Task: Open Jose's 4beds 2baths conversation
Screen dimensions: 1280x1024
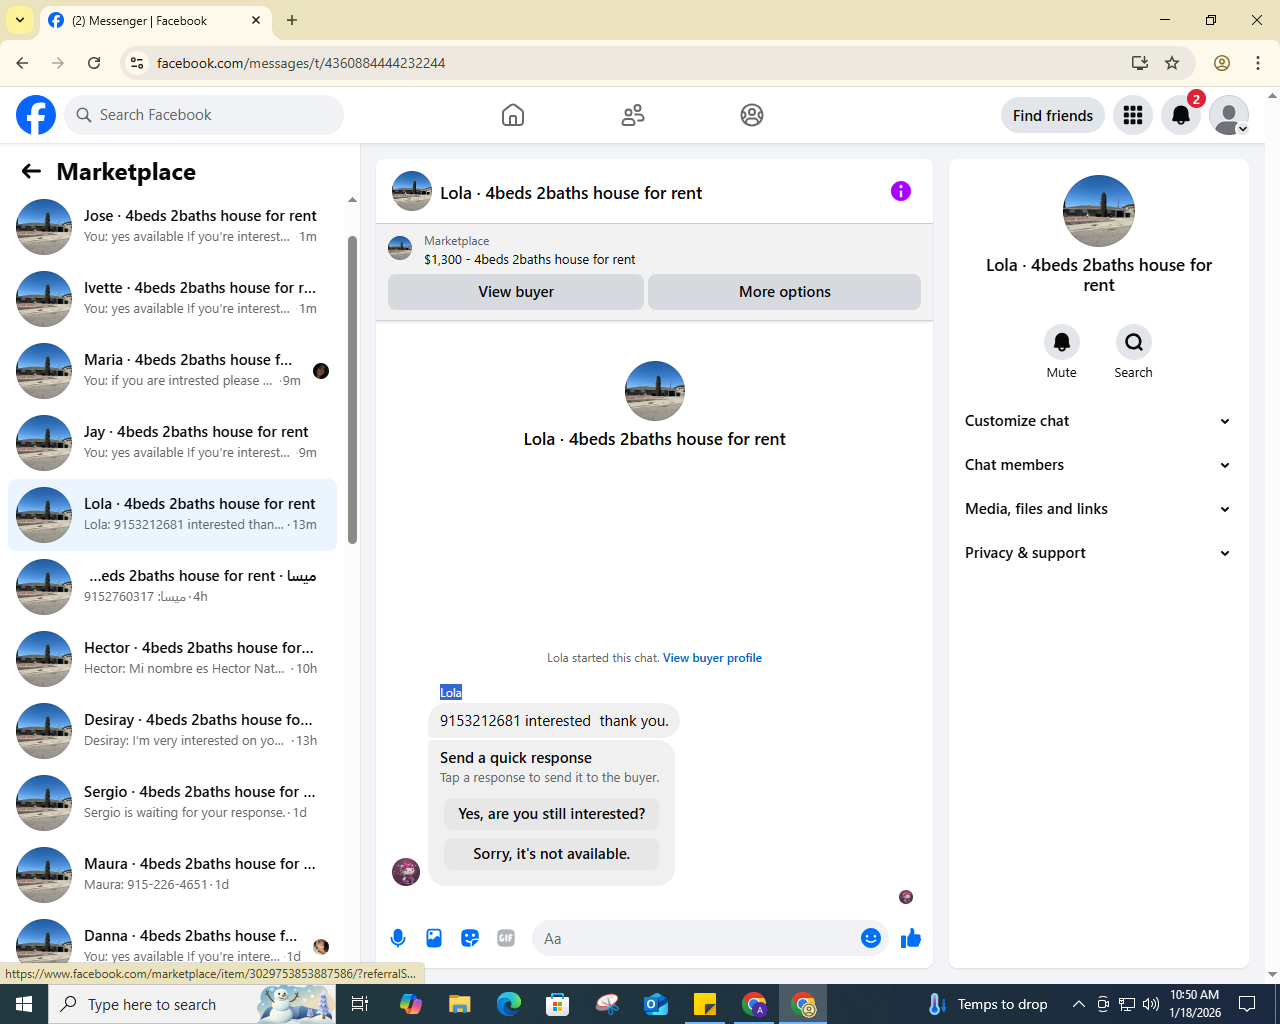Action: click(172, 226)
